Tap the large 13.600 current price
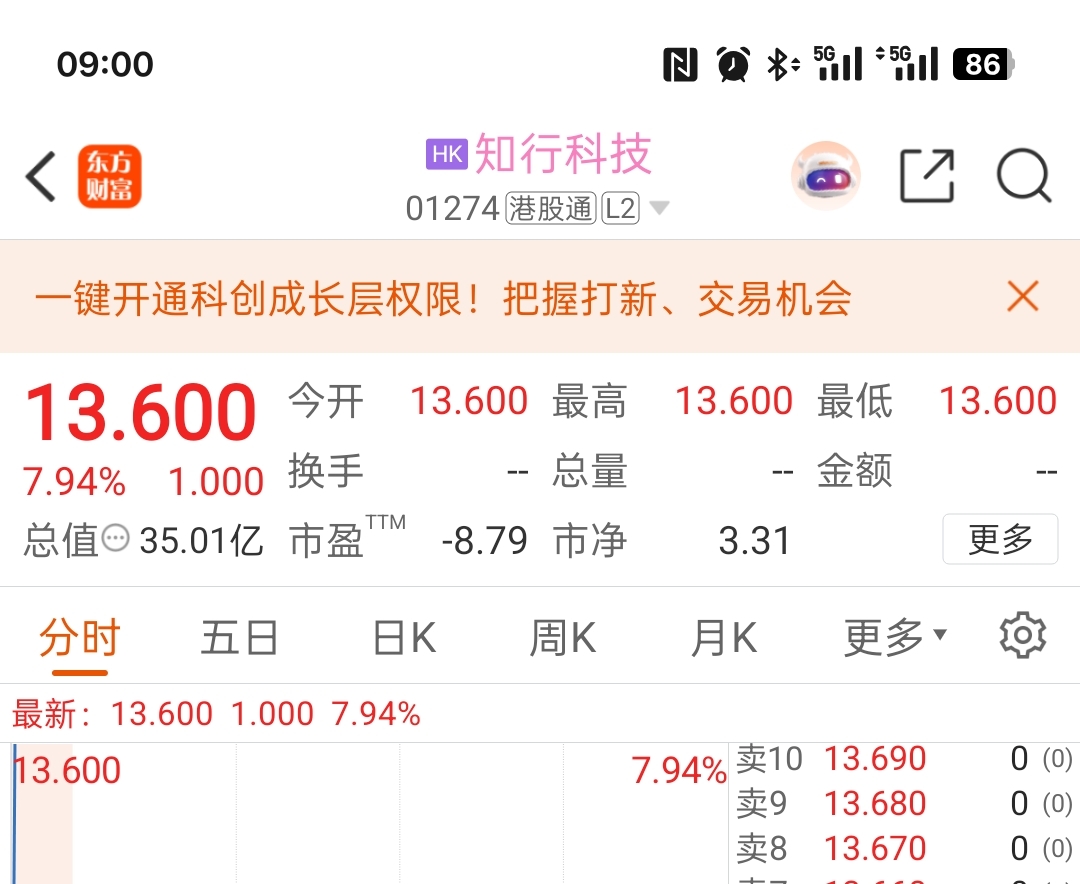 pyautogui.click(x=141, y=412)
